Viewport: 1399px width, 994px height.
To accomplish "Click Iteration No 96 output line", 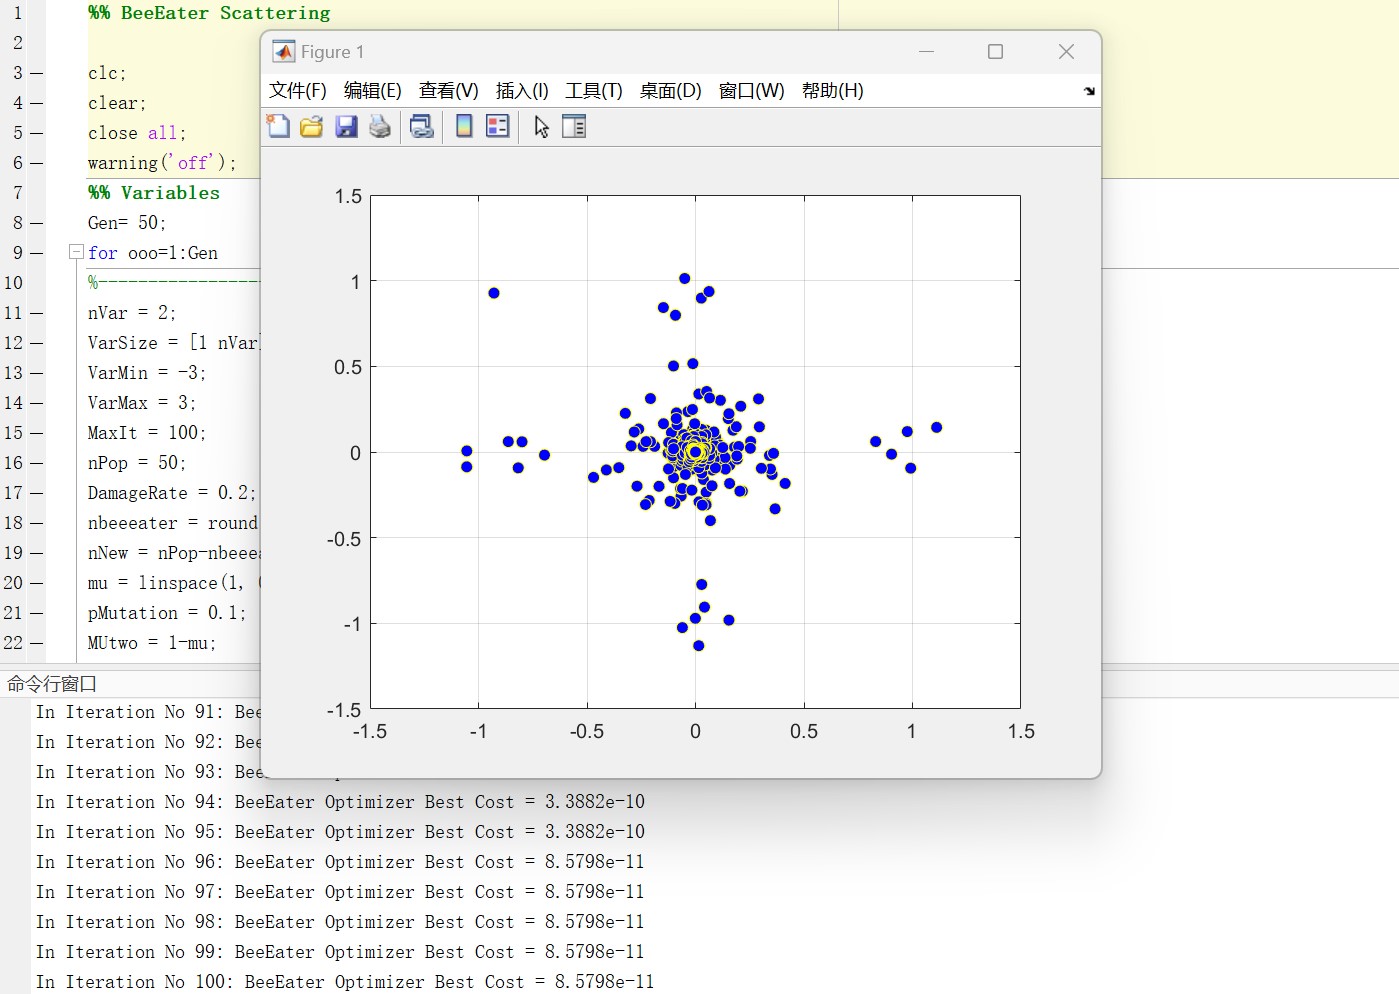I will pos(340,862).
